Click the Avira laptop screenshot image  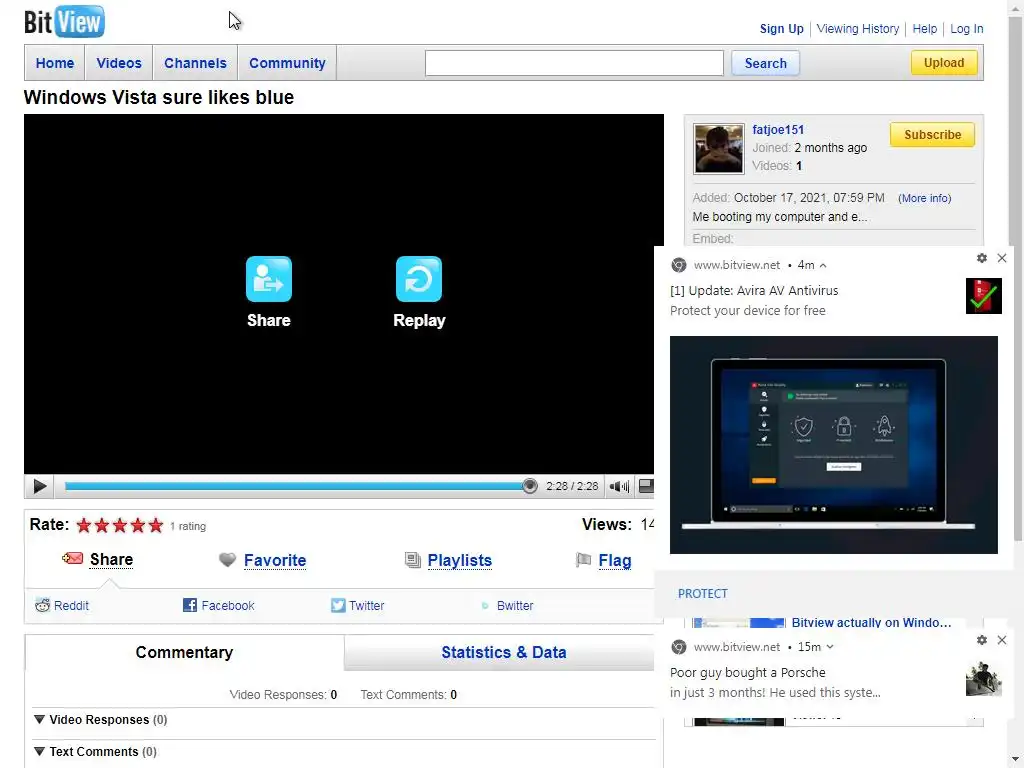pos(833,445)
